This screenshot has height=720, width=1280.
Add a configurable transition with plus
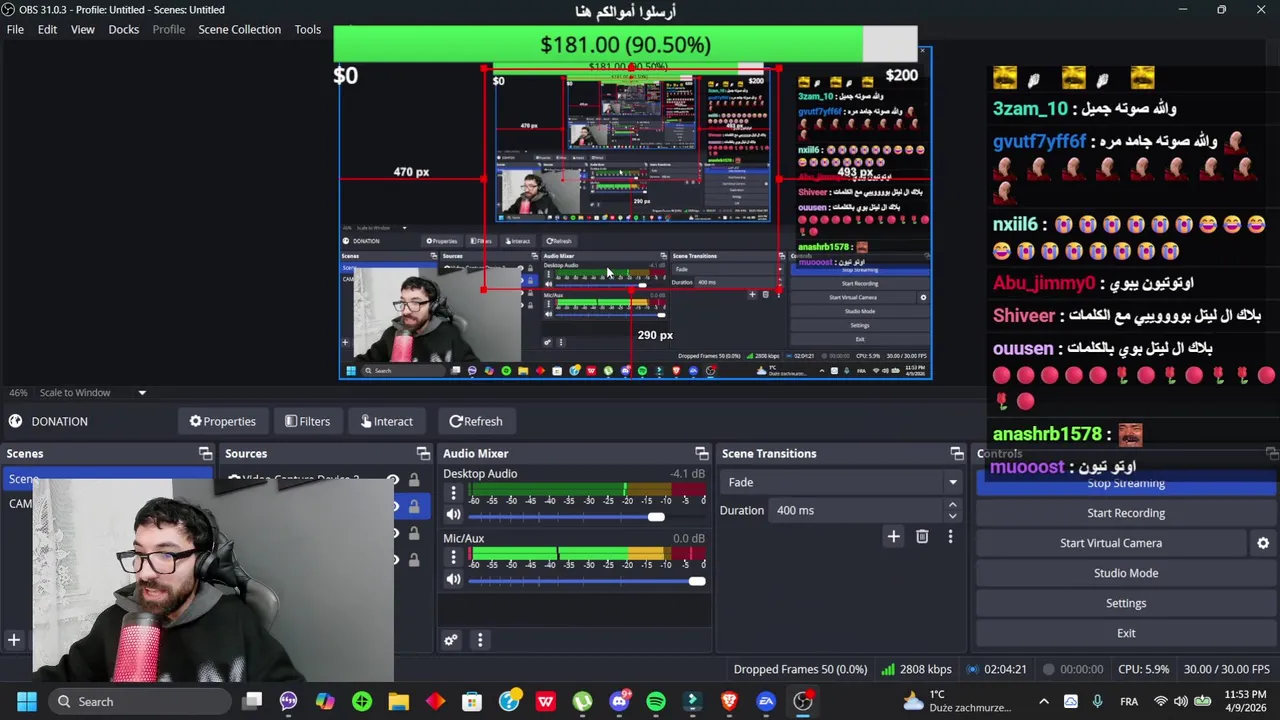pos(894,537)
